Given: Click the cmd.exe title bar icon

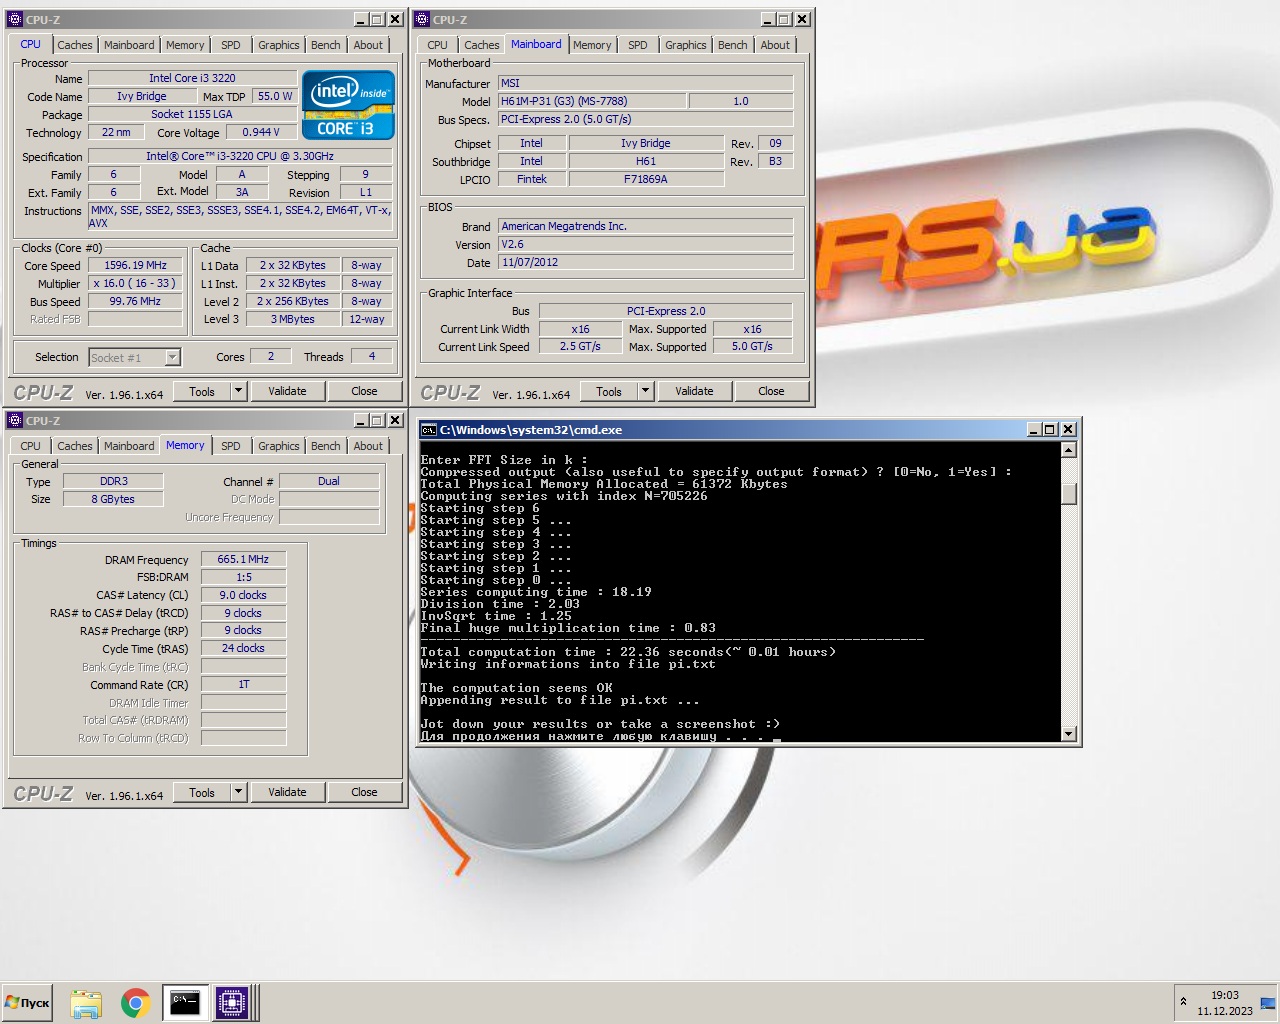Looking at the screenshot, I should point(428,430).
